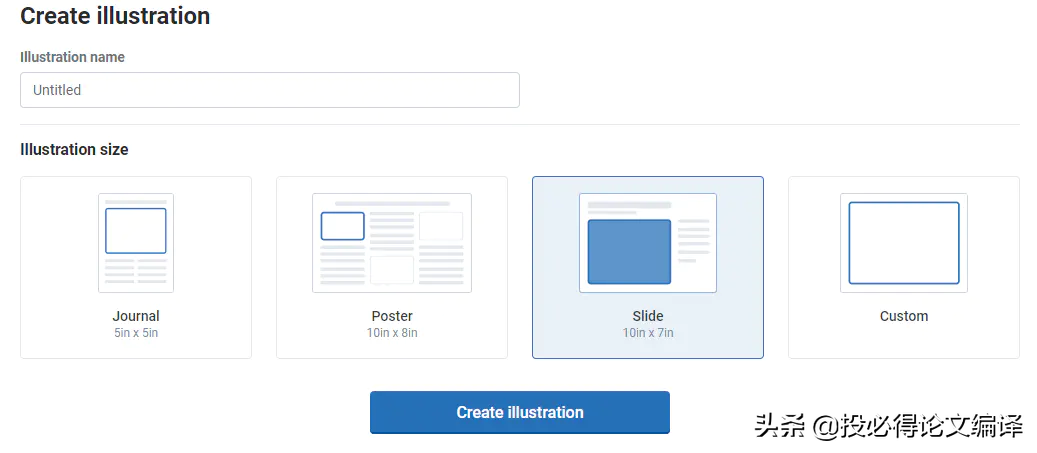The height and width of the screenshot is (453, 1037).
Task: Click the 10in x 8in size text
Action: pyautogui.click(x=392, y=333)
